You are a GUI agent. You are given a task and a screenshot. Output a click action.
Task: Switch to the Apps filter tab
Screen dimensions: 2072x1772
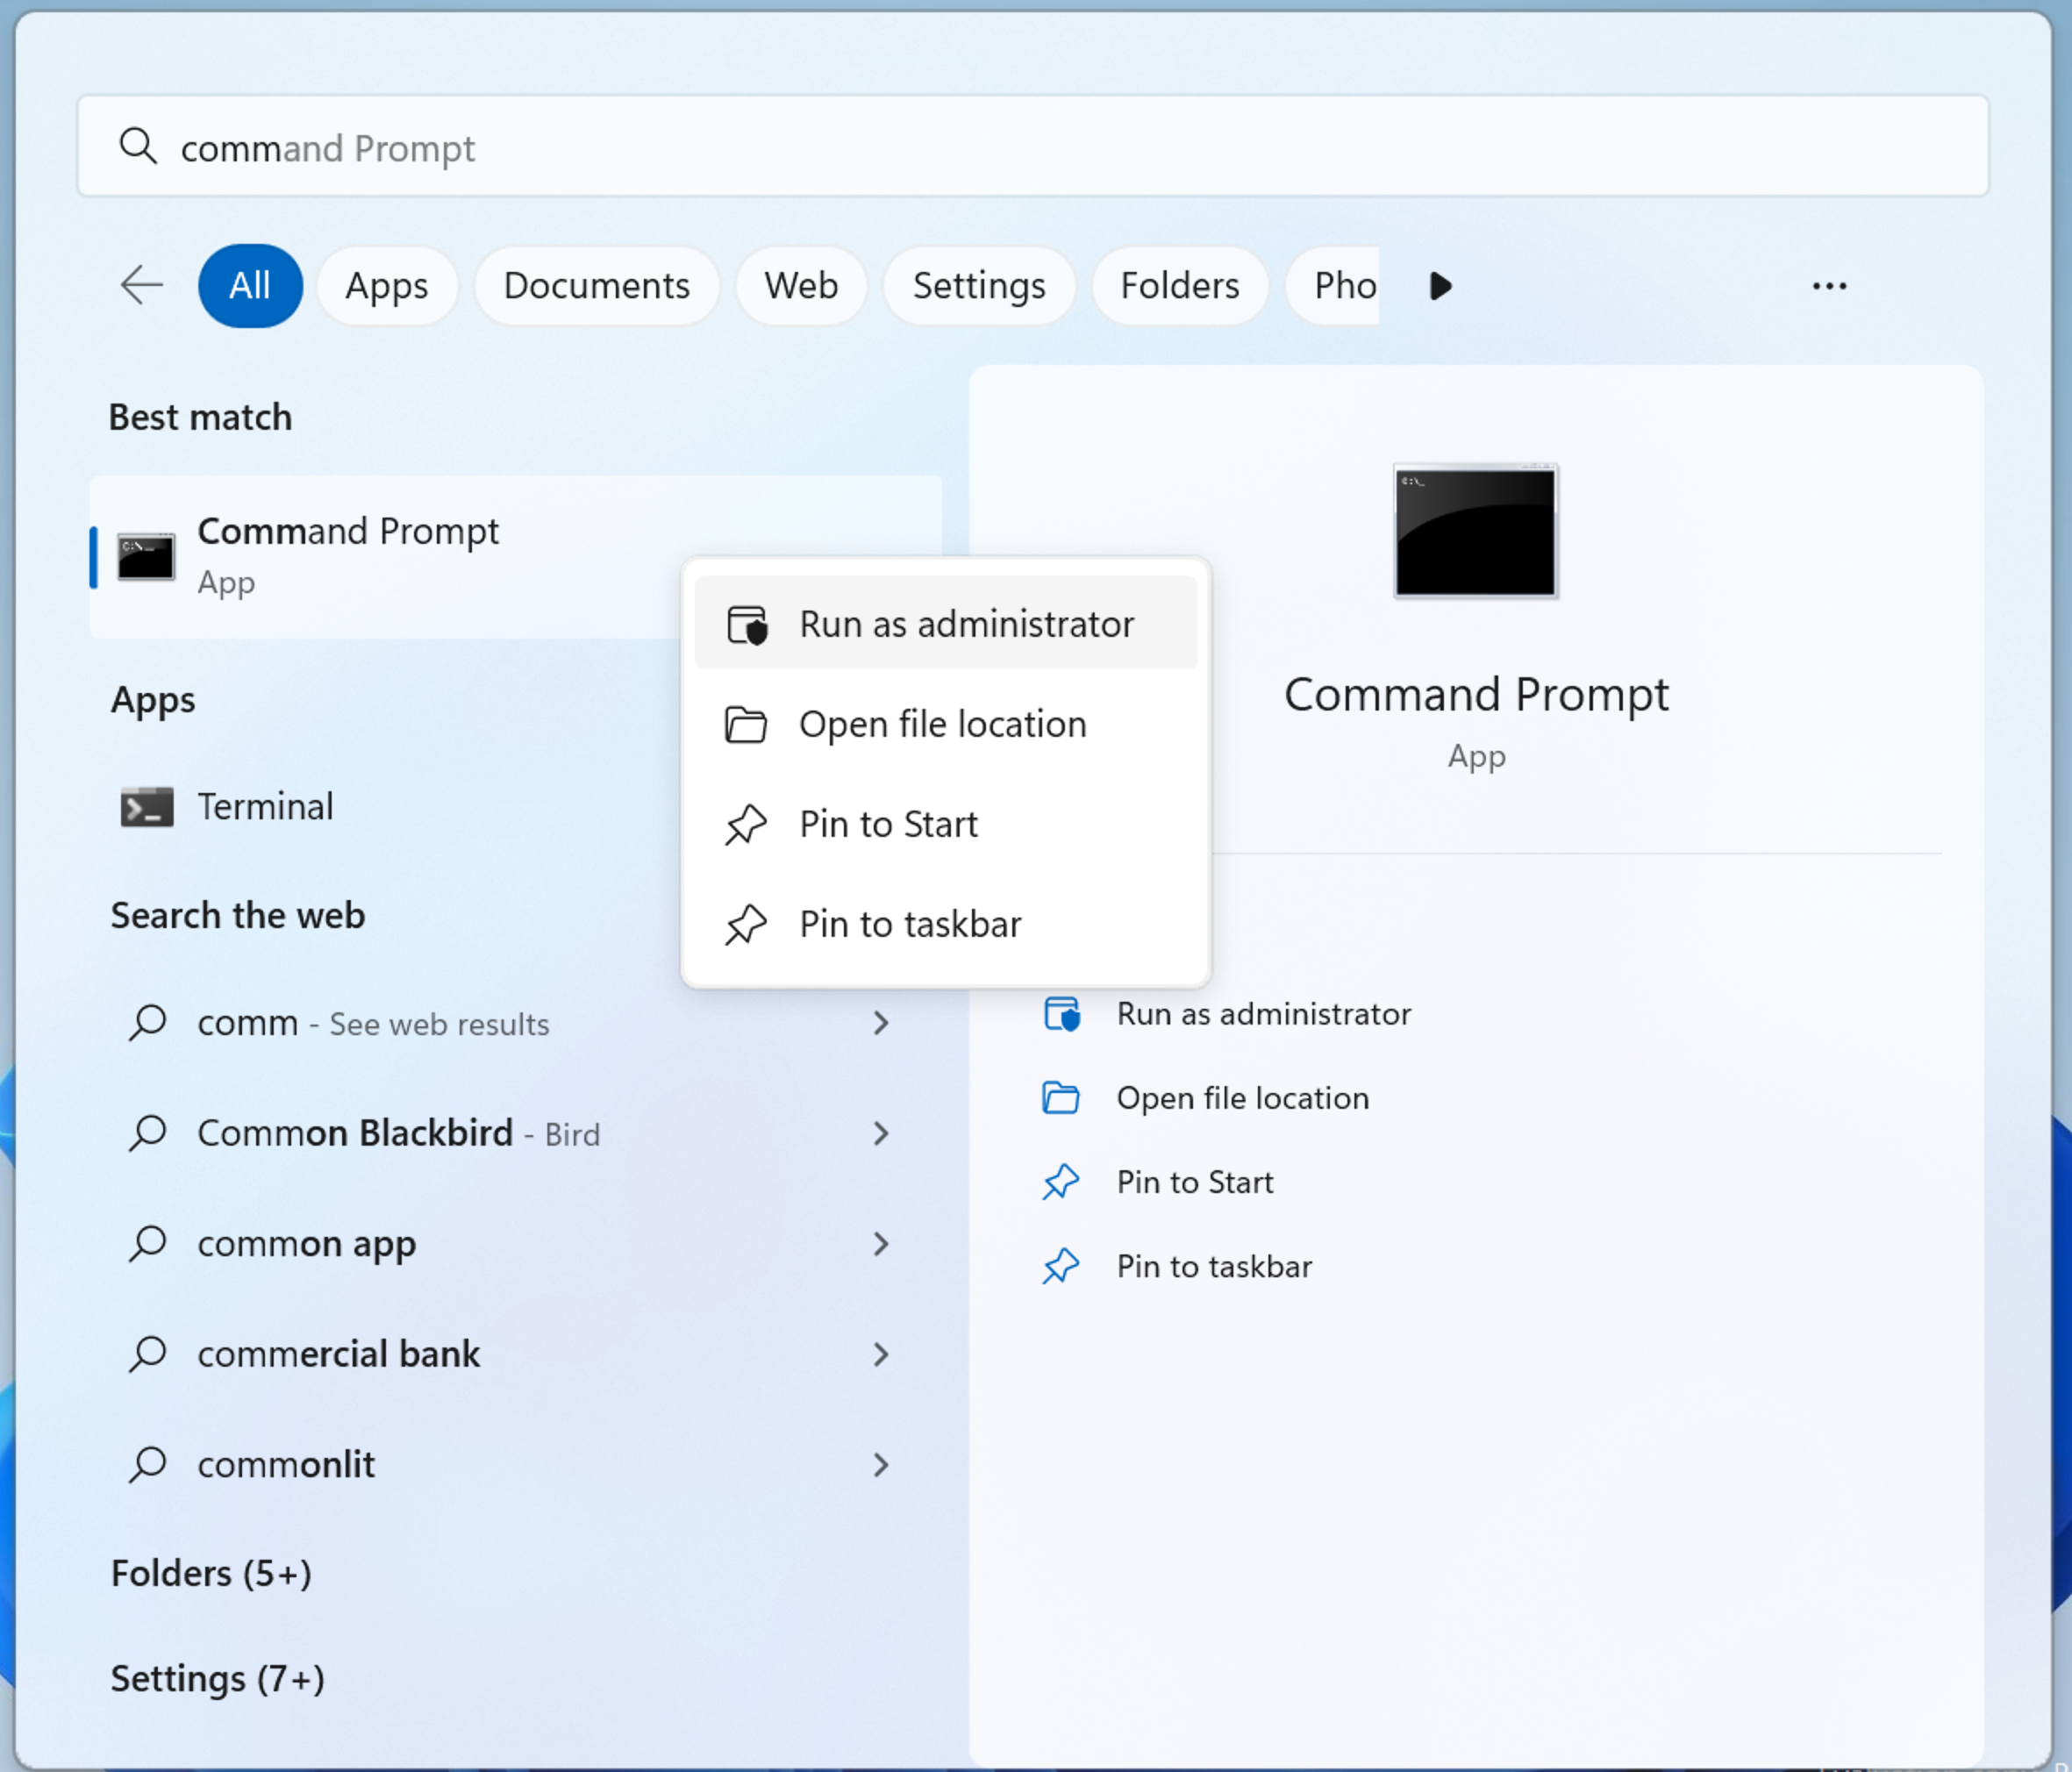pos(387,286)
